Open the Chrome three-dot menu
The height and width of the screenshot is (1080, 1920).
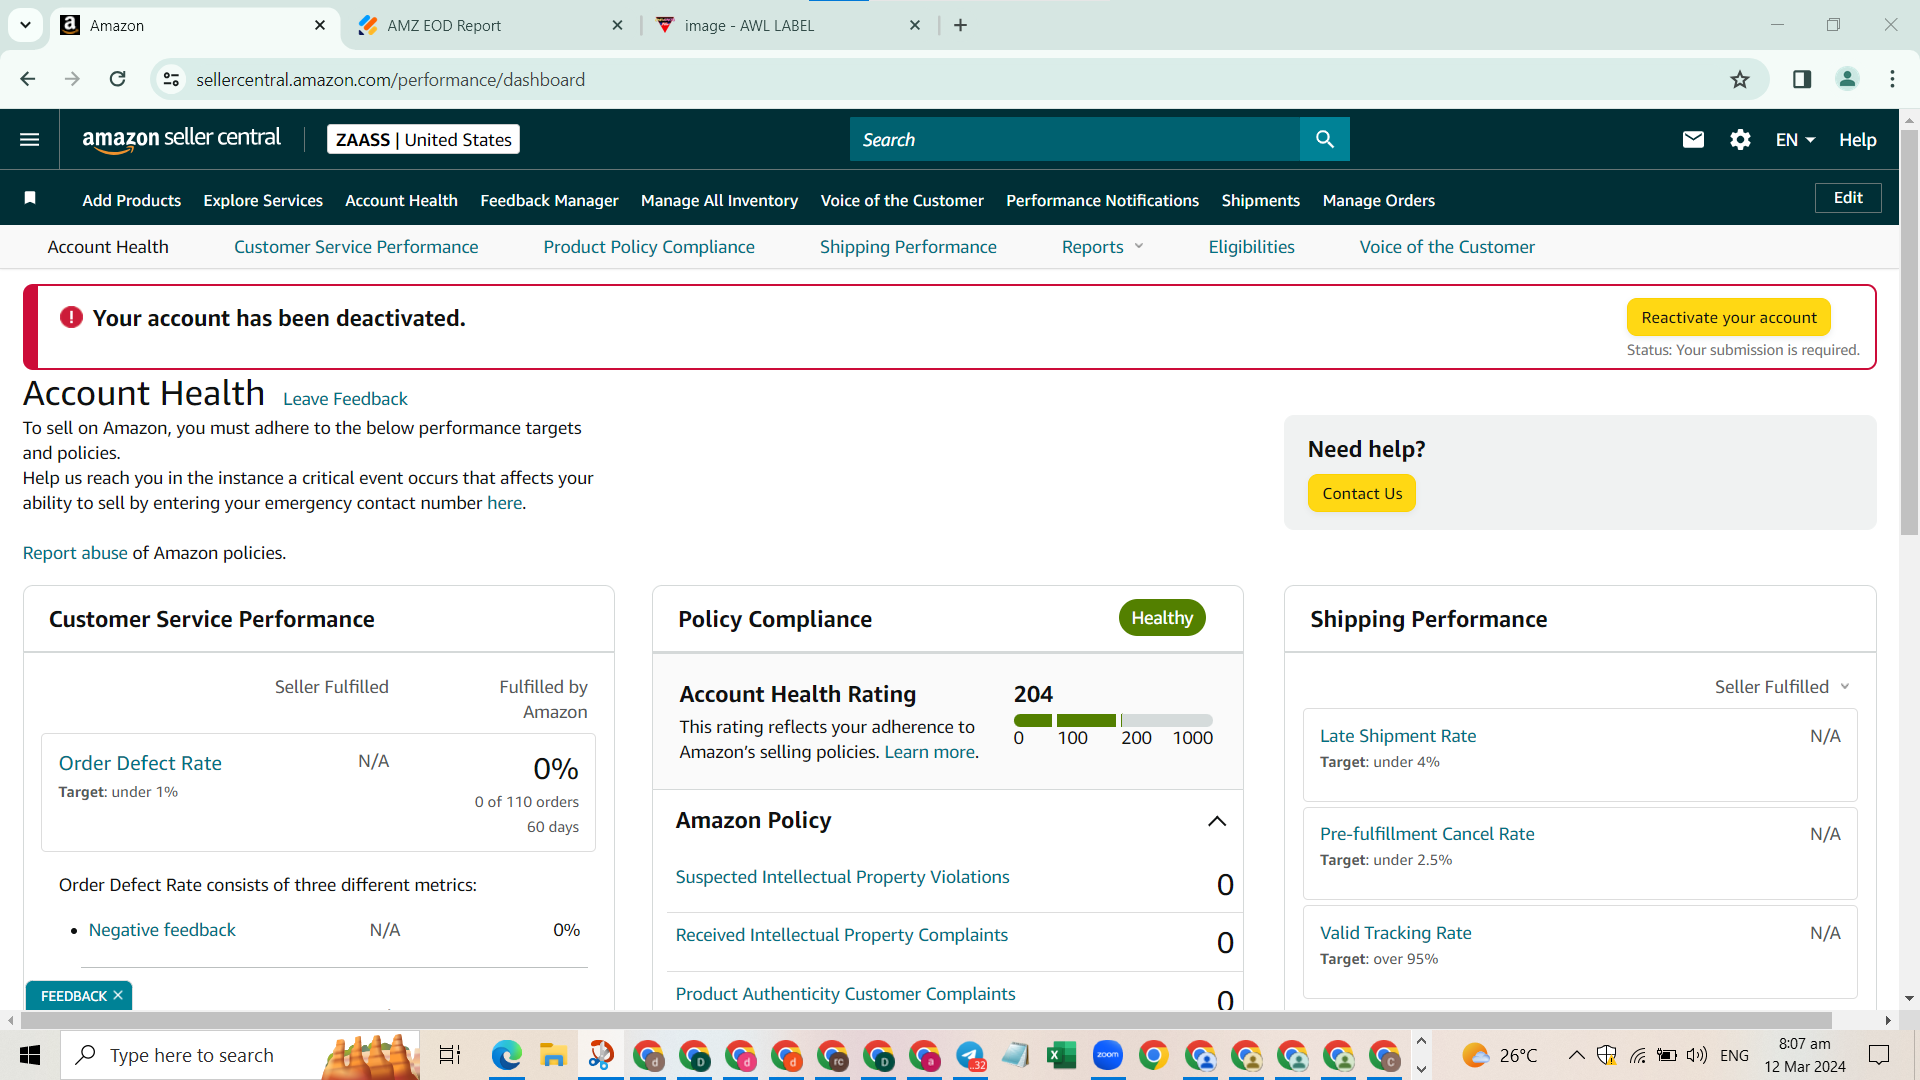tap(1892, 80)
